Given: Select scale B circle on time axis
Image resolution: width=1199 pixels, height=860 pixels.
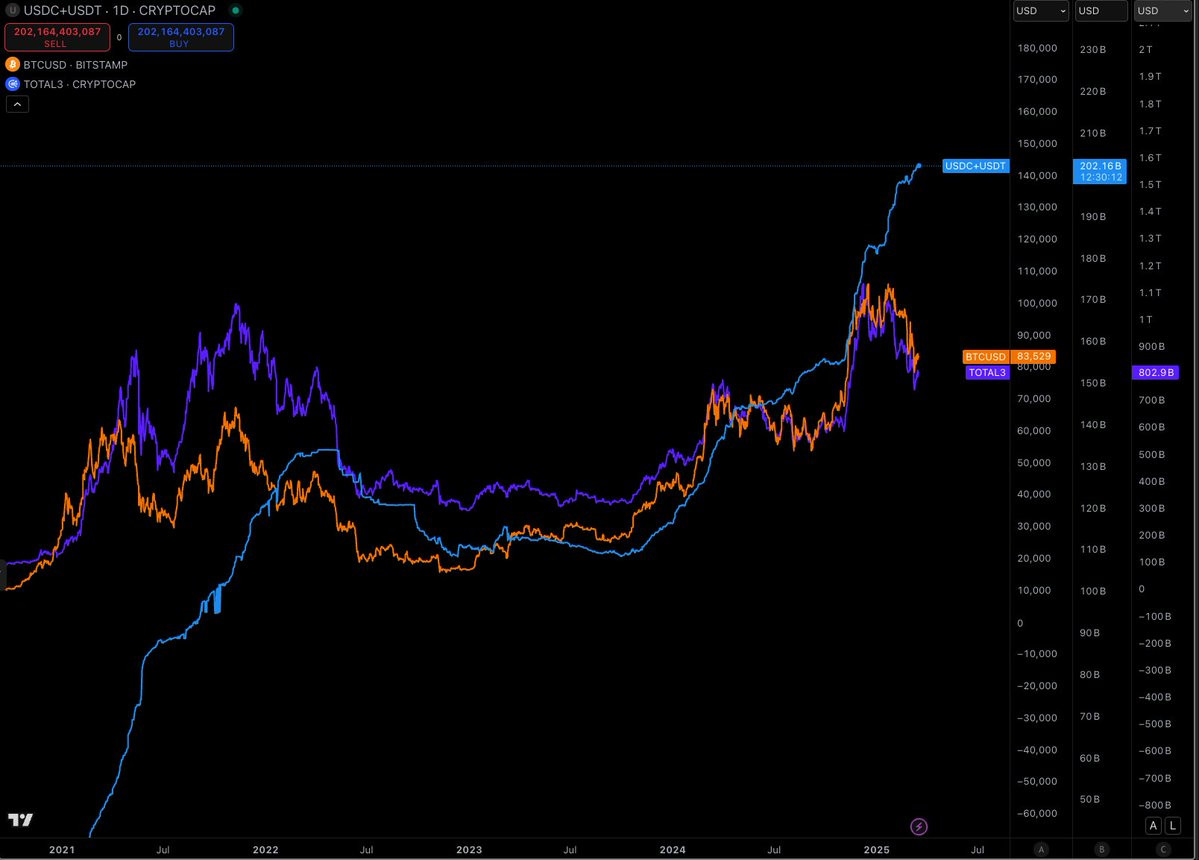Looking at the screenshot, I should click(x=1102, y=849).
